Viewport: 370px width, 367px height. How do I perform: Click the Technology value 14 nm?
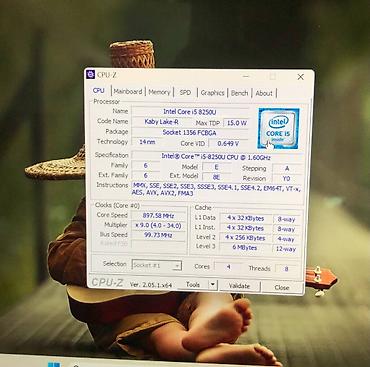click(x=147, y=142)
